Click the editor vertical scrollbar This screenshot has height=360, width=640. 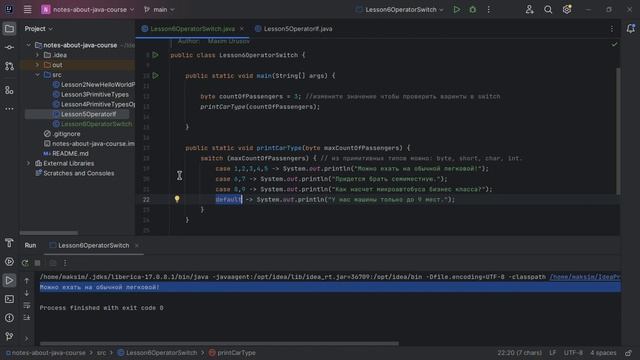(x=618, y=131)
